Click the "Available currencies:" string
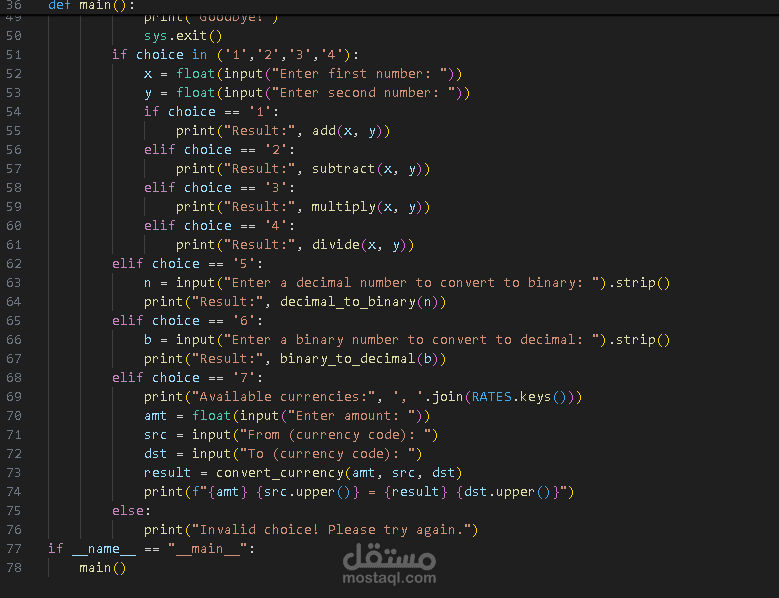 click(x=283, y=397)
